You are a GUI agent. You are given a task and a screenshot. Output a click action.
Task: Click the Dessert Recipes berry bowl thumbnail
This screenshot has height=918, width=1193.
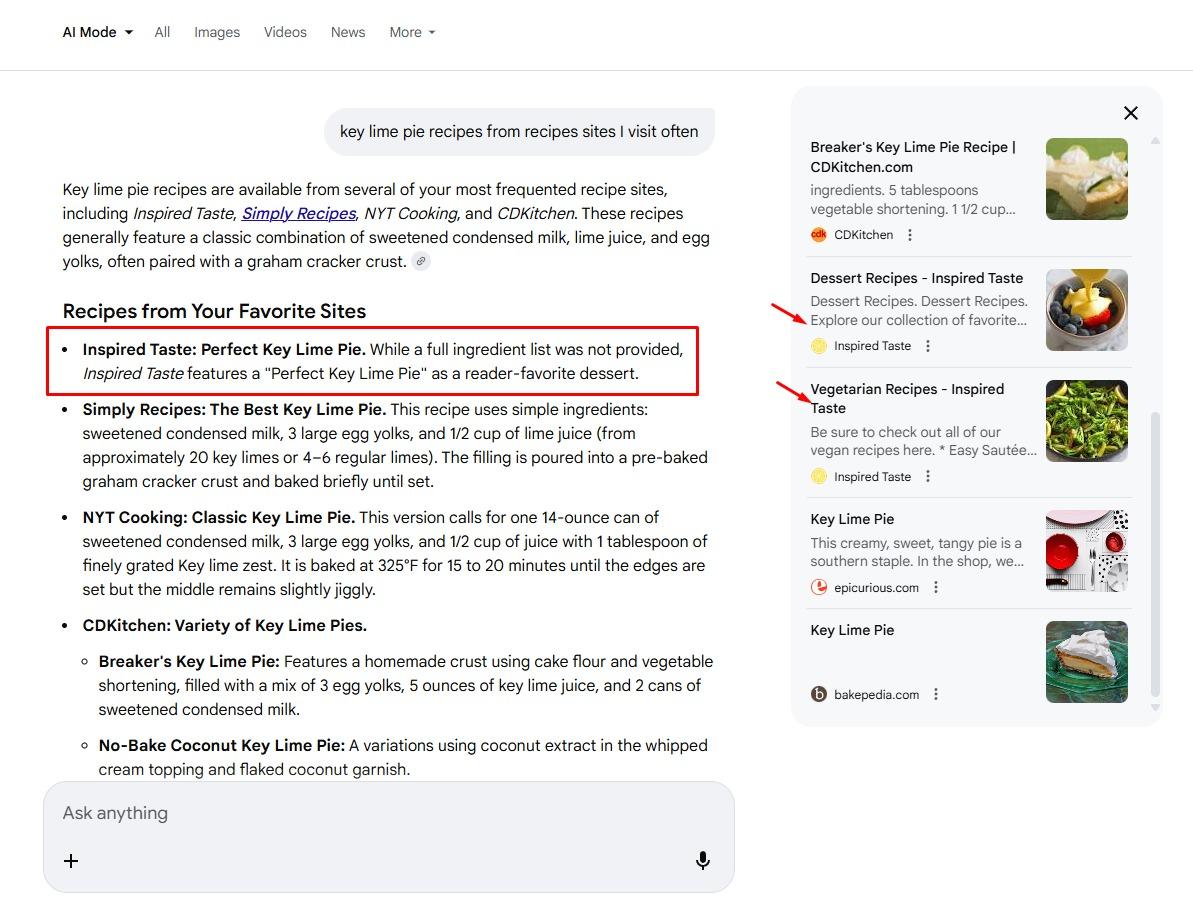pos(1086,310)
